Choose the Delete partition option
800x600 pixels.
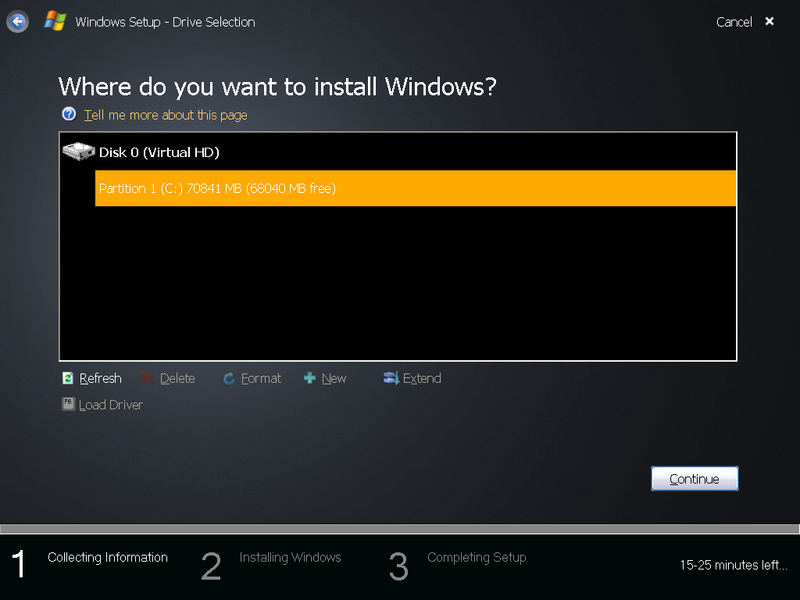point(178,379)
